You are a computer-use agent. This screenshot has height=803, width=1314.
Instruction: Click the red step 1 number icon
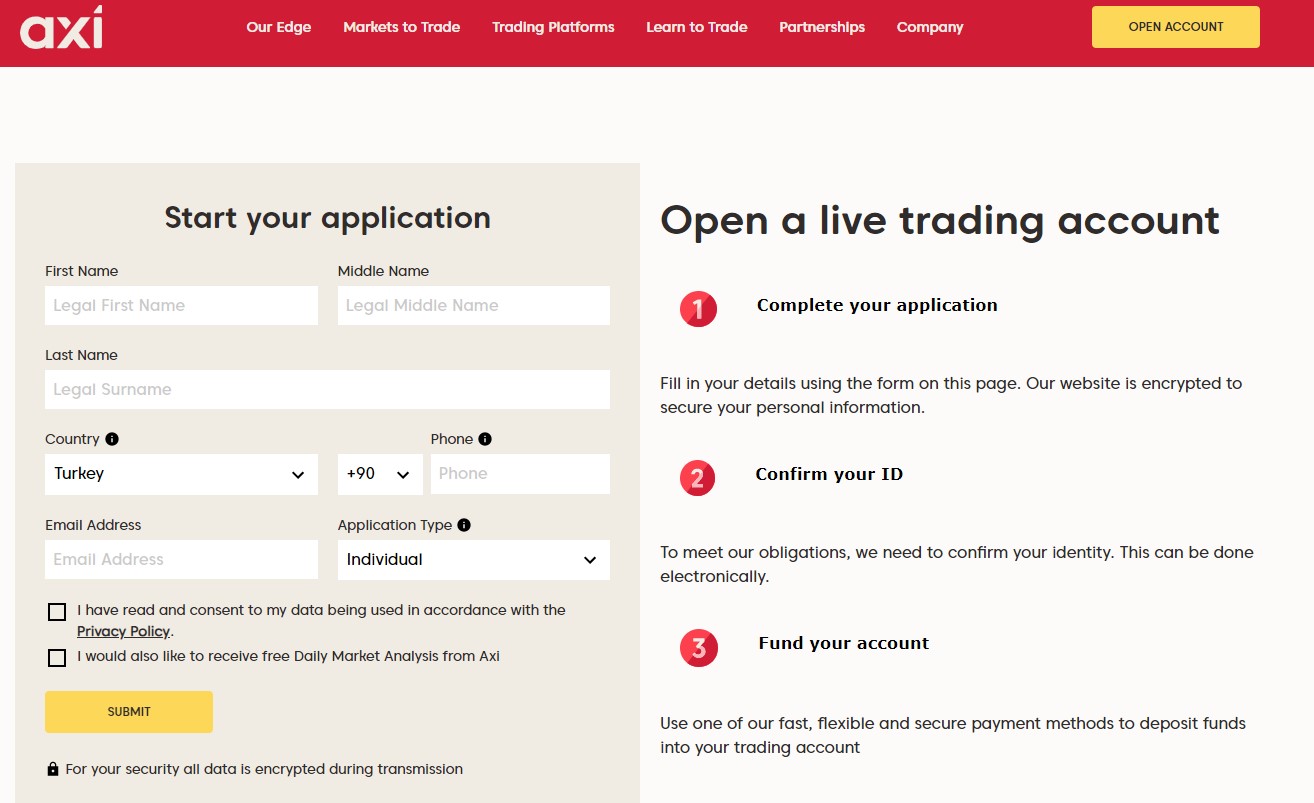698,309
